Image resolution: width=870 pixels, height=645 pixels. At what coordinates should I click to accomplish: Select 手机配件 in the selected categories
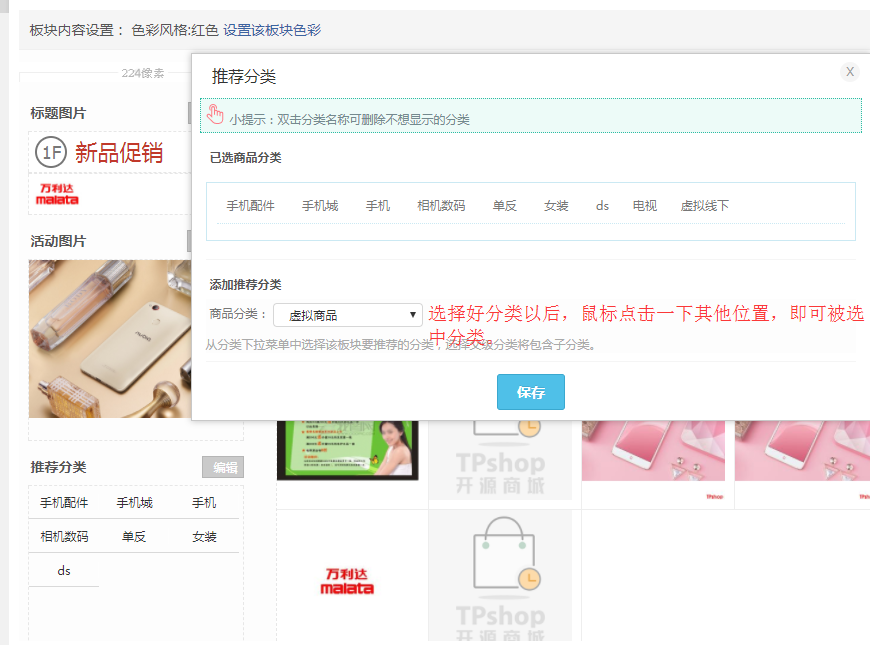pos(250,206)
